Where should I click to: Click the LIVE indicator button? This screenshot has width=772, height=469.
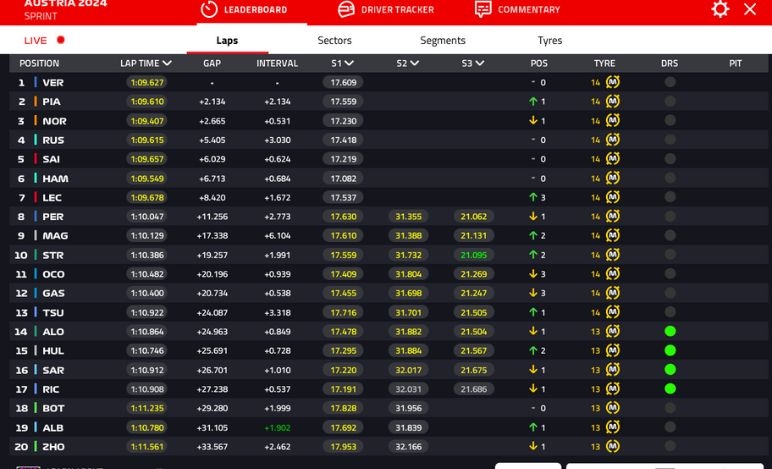point(44,41)
